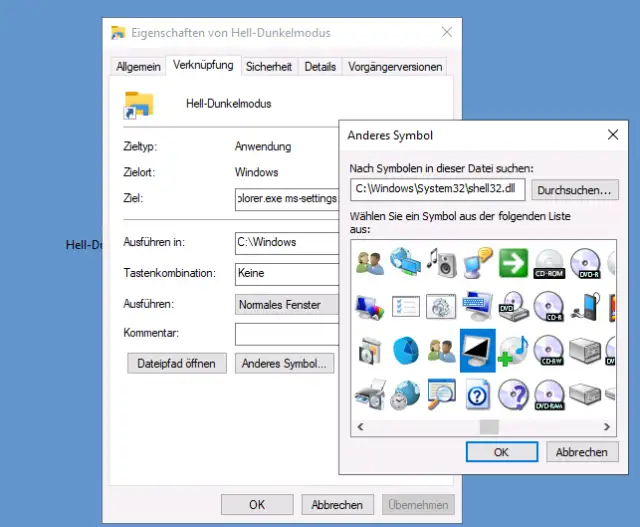This screenshot has width=640, height=527.
Task: Click the horizontal scrollbar thumb of icon list
Action: coord(488,426)
